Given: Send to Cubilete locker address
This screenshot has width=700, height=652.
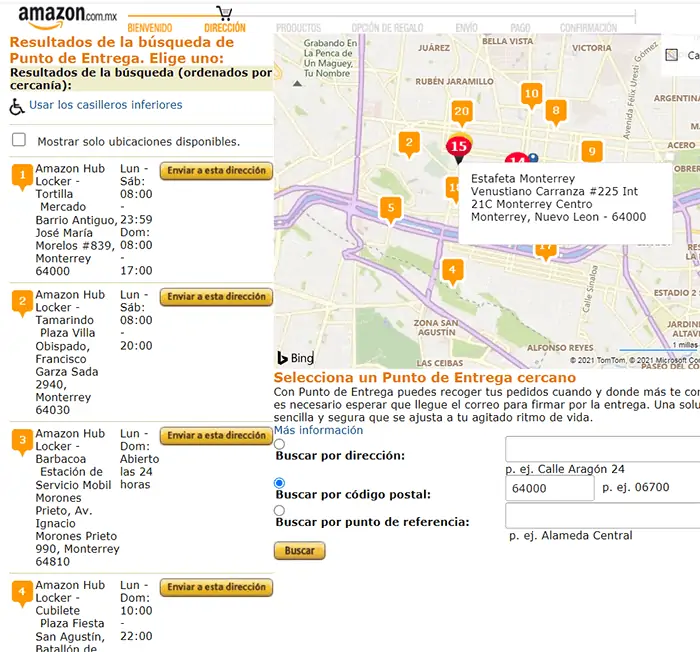Looking at the screenshot, I should pos(217,587).
